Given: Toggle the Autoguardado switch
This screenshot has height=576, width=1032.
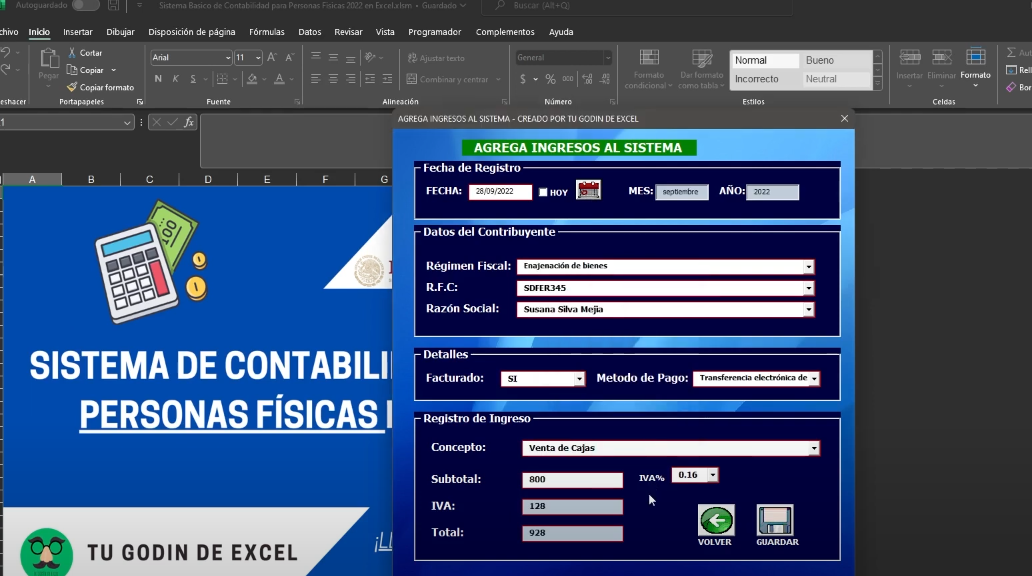Looking at the screenshot, I should coord(86,5).
